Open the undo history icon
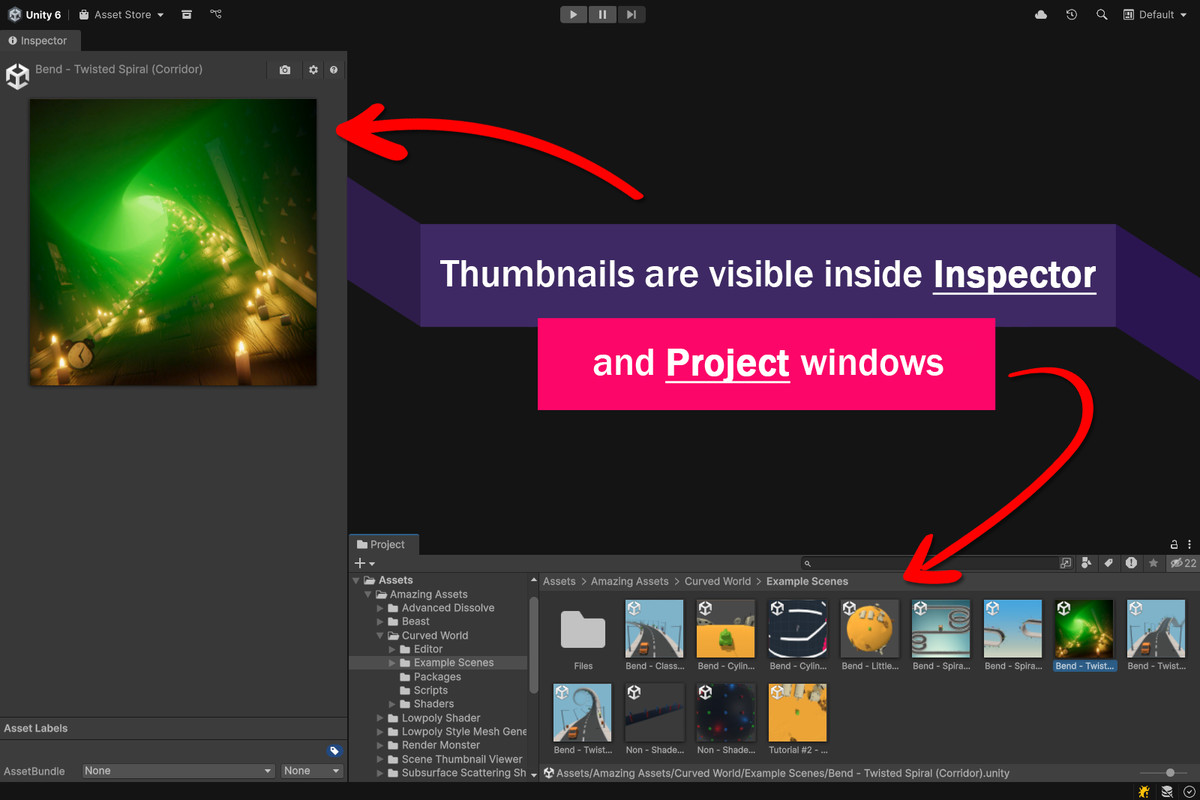Image resolution: width=1200 pixels, height=800 pixels. click(x=1071, y=15)
